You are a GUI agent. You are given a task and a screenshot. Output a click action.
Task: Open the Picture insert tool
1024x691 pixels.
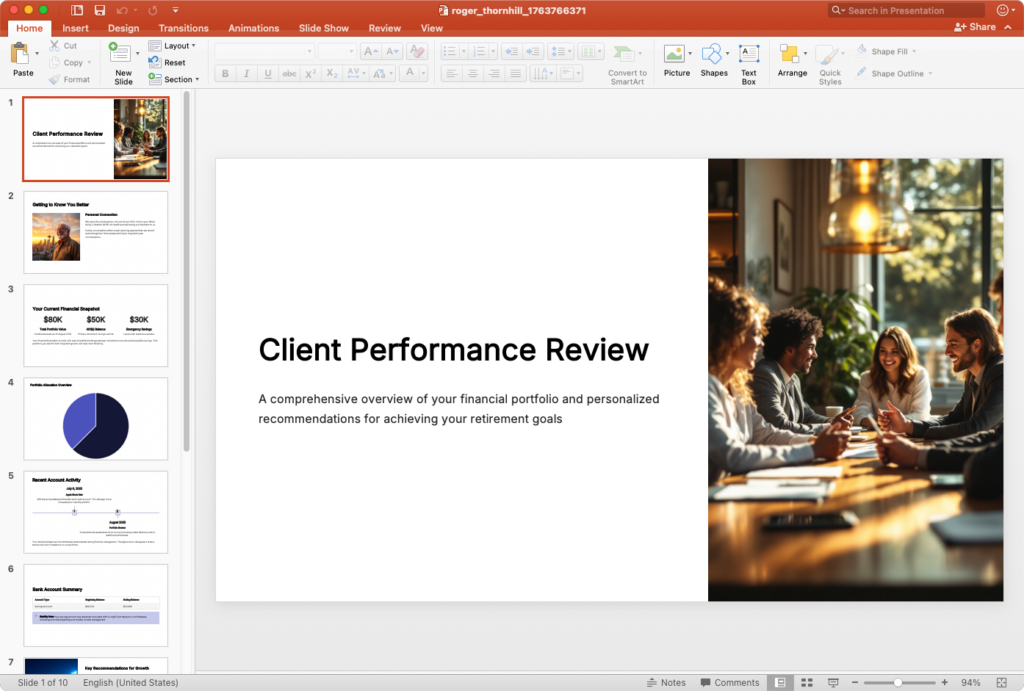tap(675, 54)
